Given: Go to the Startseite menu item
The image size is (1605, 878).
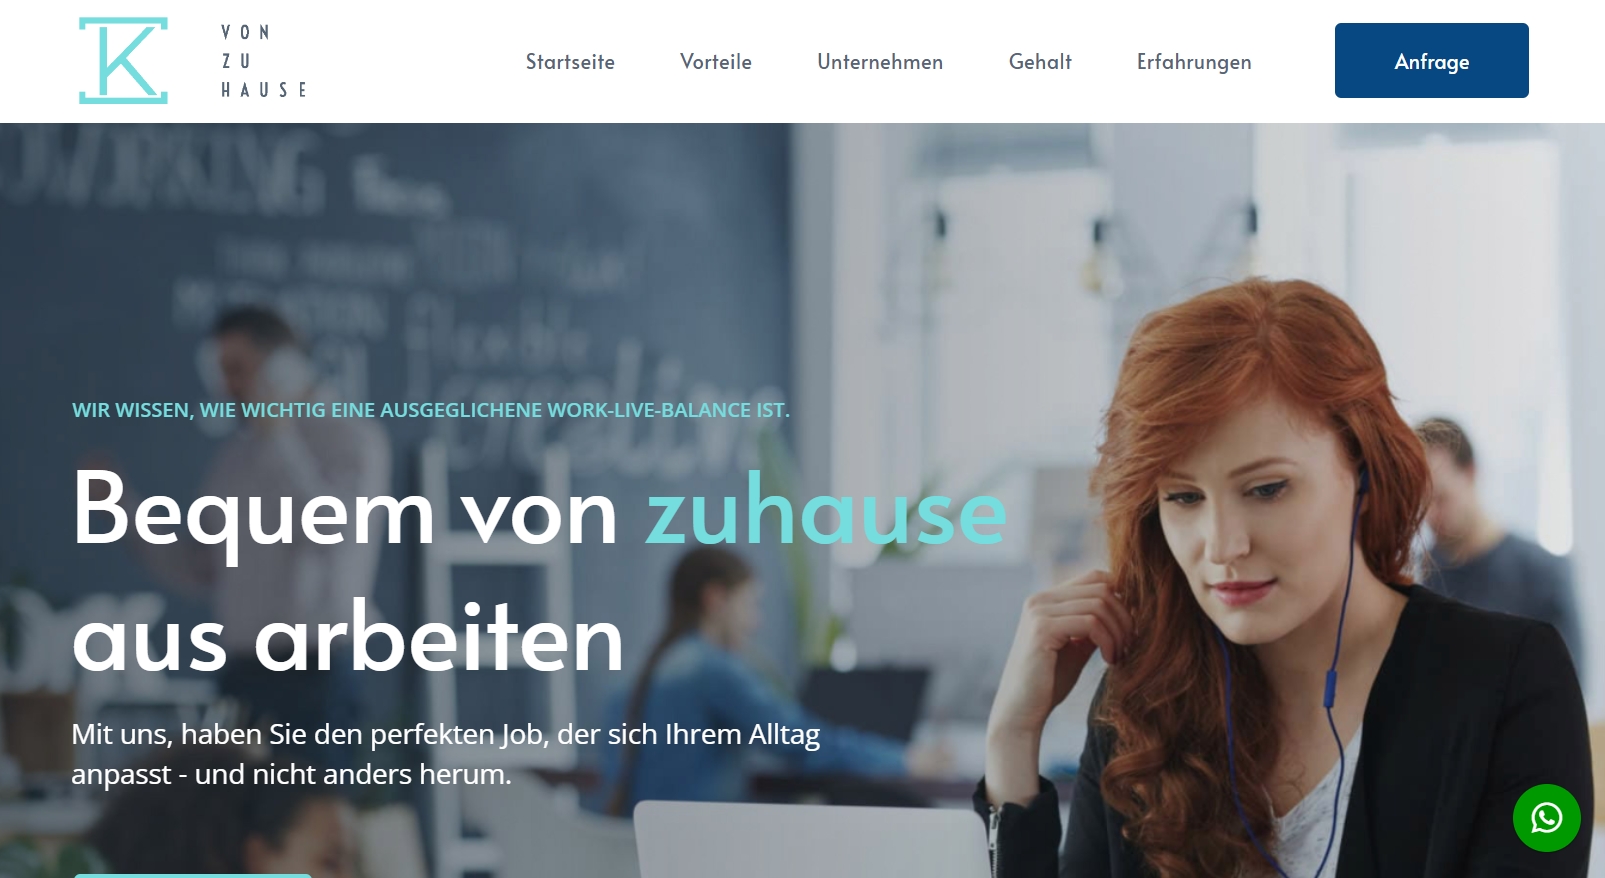Looking at the screenshot, I should click(x=570, y=62).
